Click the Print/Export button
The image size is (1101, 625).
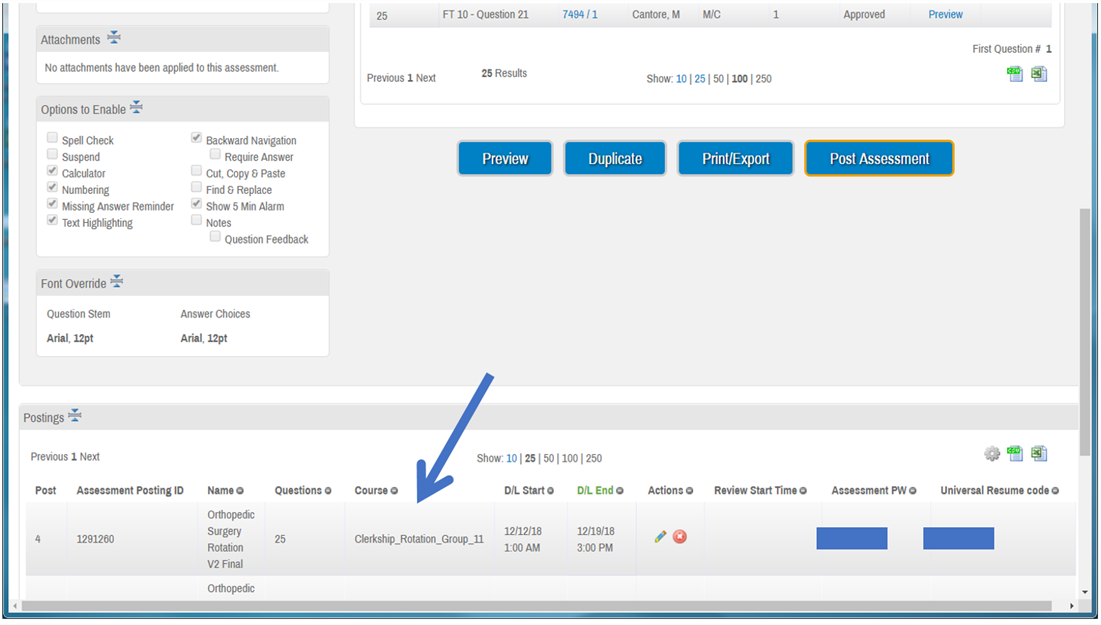click(x=736, y=159)
